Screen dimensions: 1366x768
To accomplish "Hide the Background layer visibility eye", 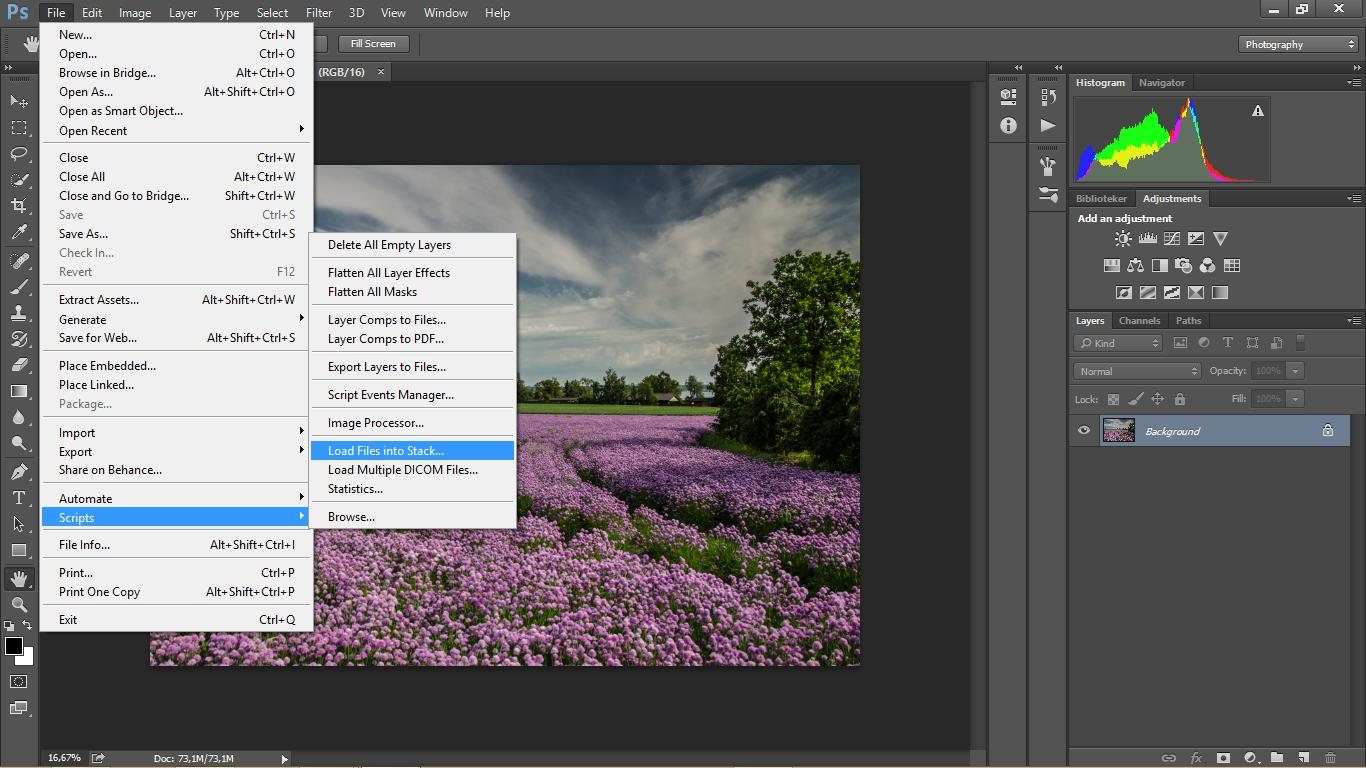I will 1083,431.
